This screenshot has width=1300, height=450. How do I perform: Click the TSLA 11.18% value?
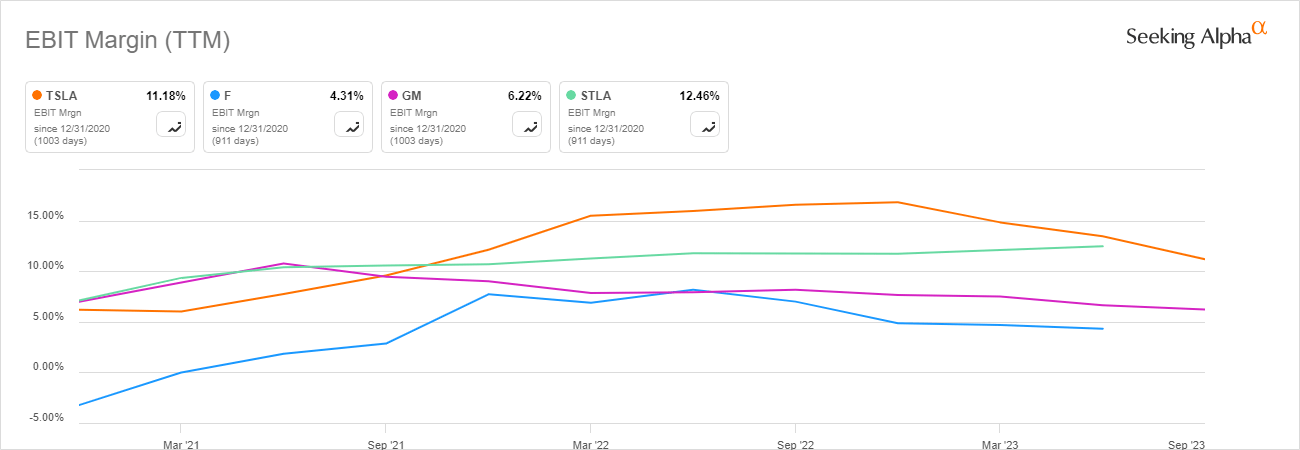pos(166,96)
